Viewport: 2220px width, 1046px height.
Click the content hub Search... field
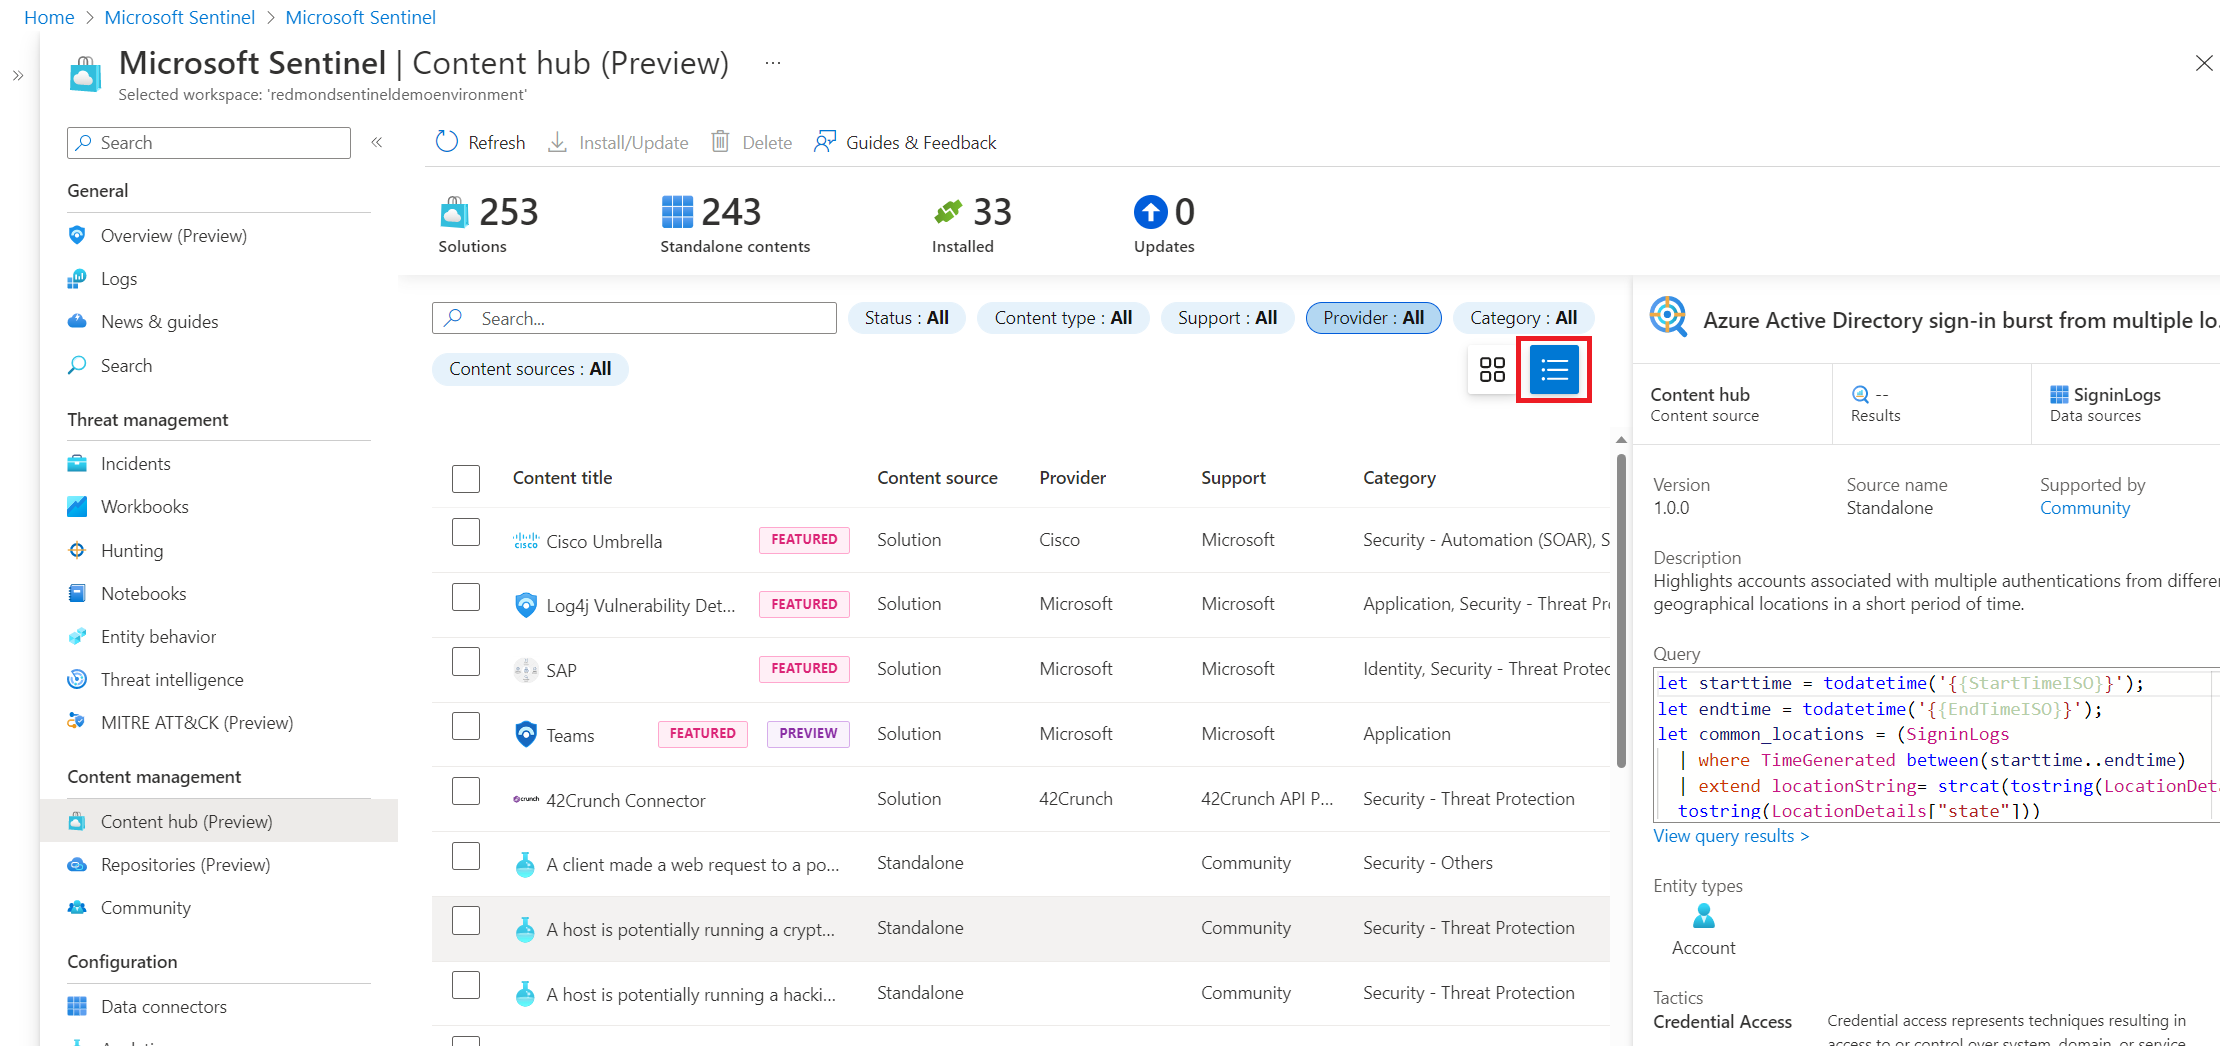[634, 318]
